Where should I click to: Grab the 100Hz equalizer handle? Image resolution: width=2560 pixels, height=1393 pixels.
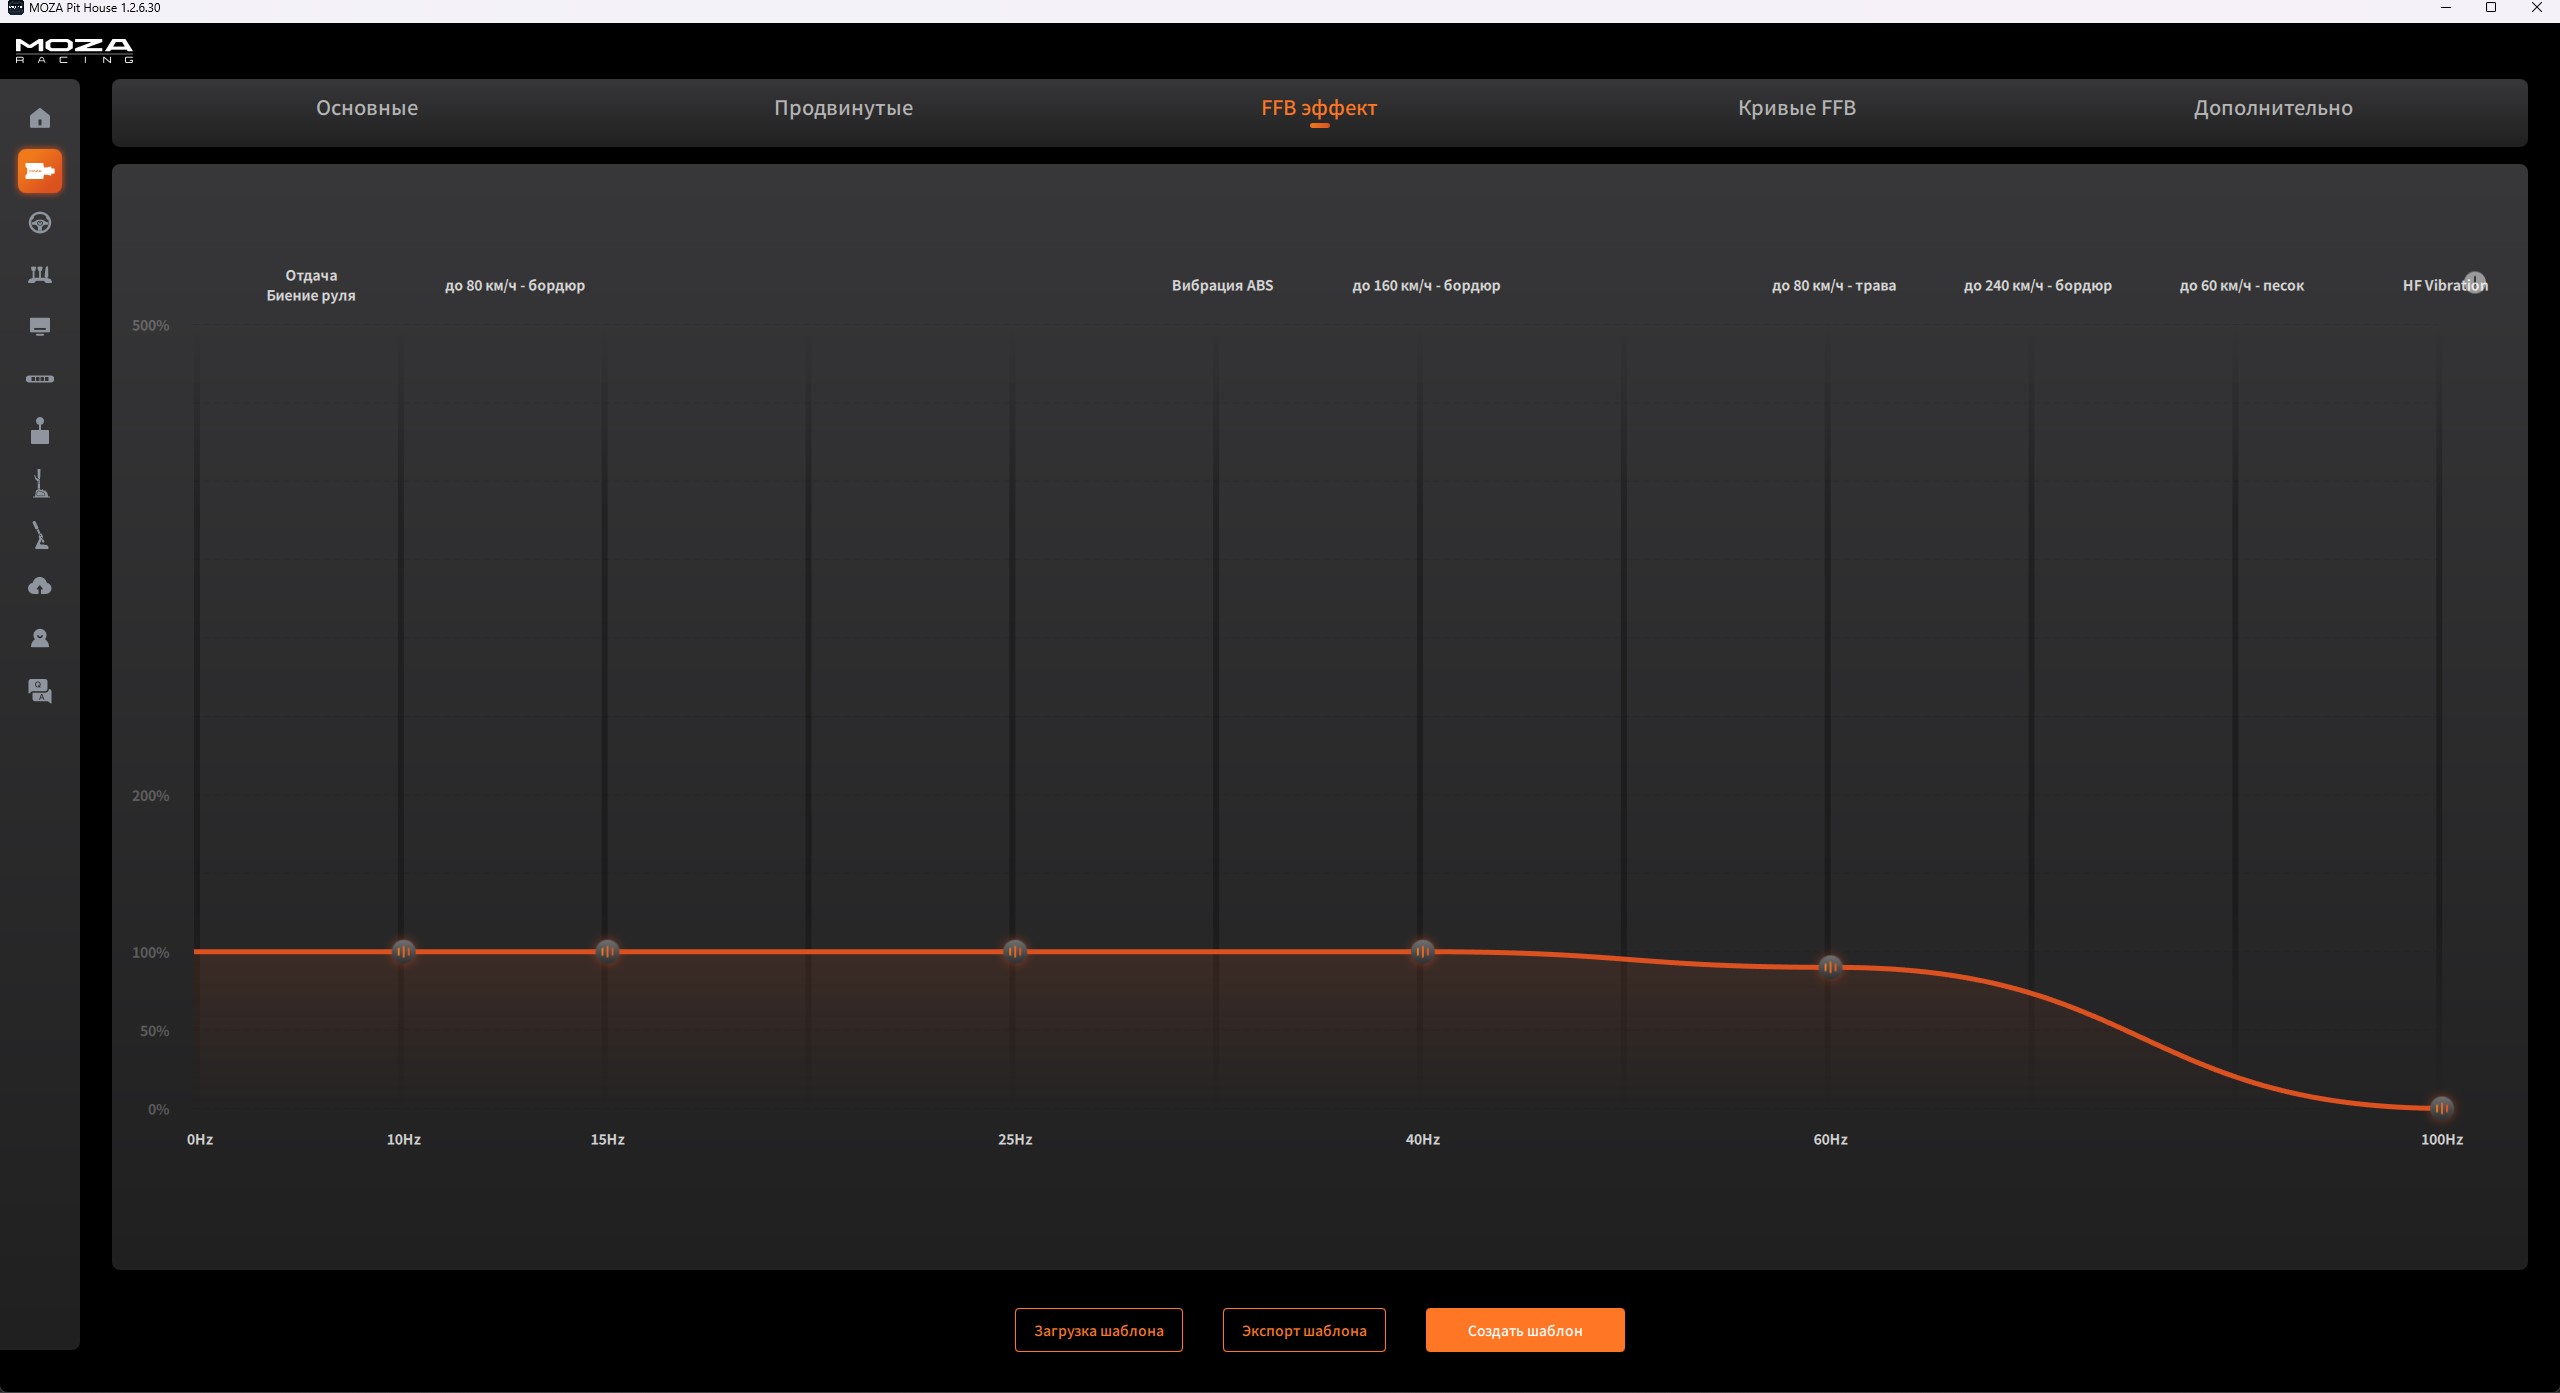tap(2442, 1108)
